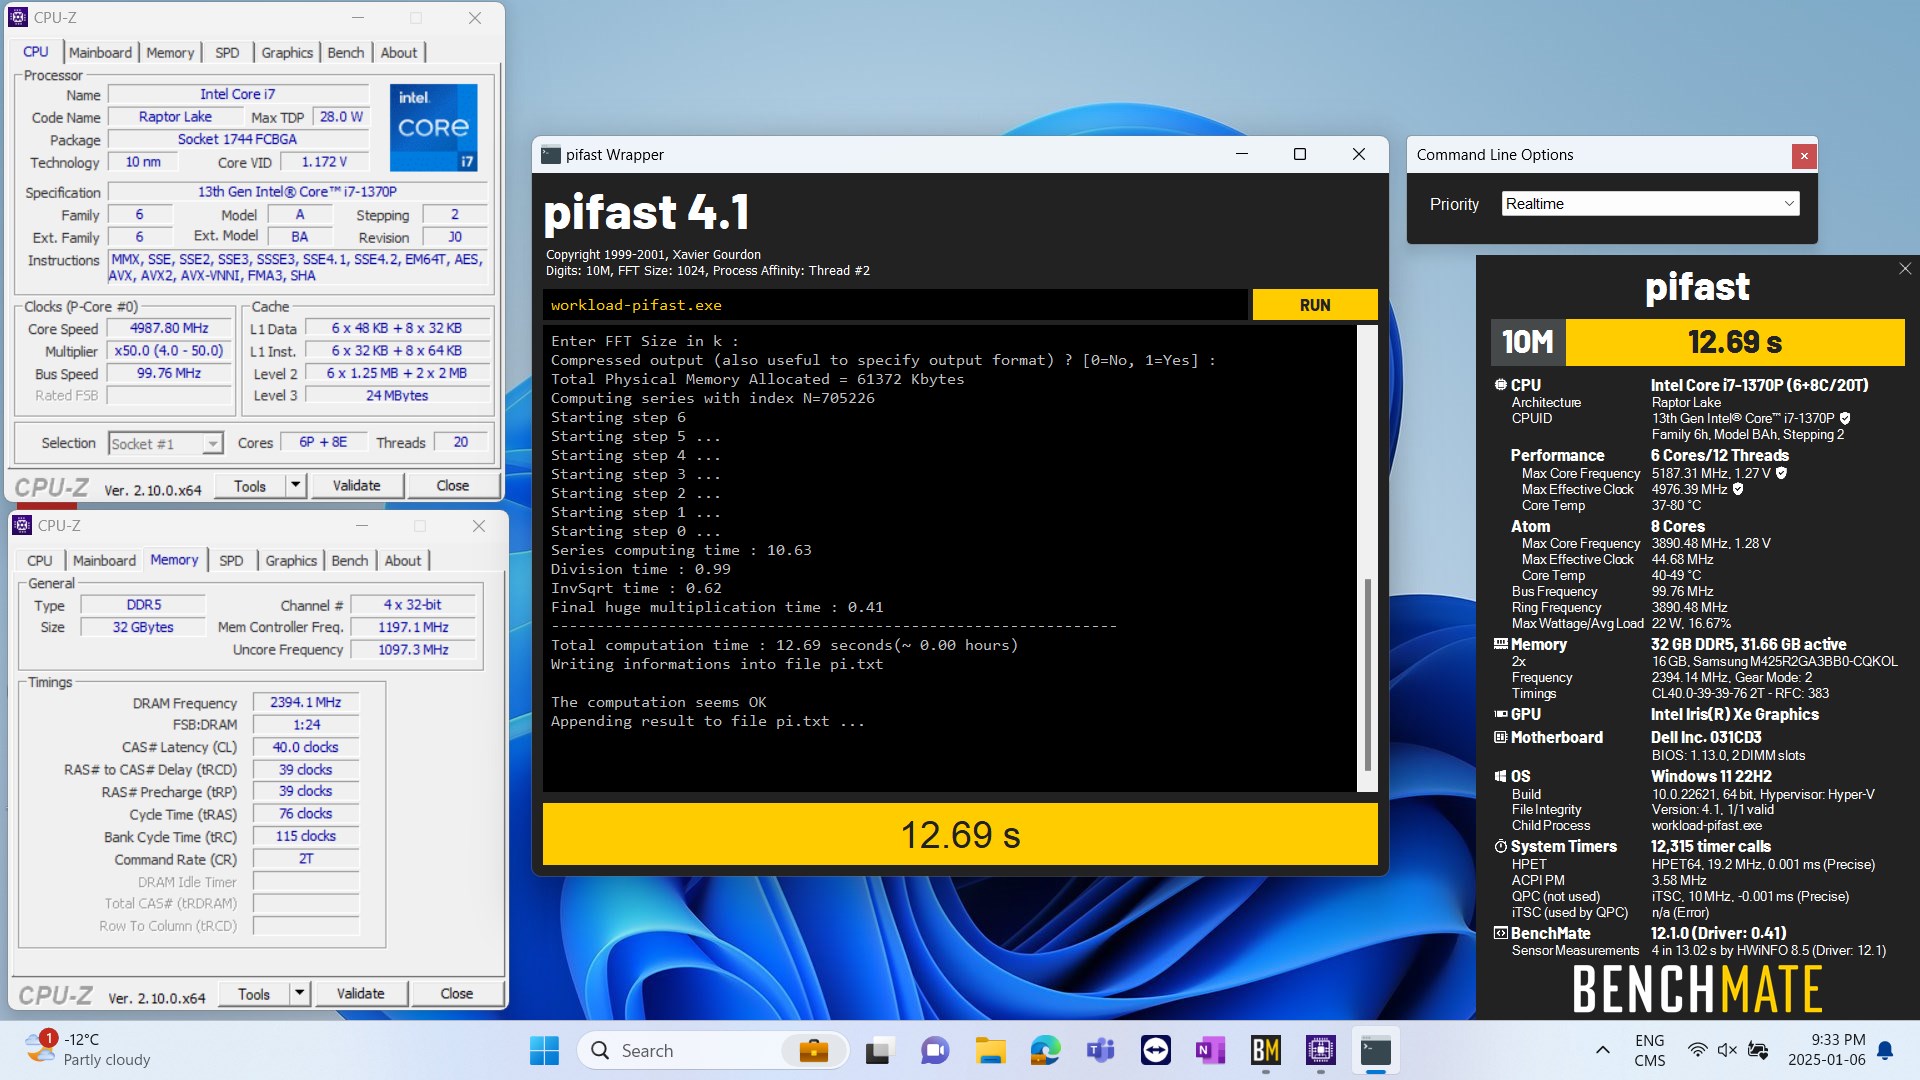
Task: Switch to CPU-Z taskbar icon
Action: point(1320,1050)
